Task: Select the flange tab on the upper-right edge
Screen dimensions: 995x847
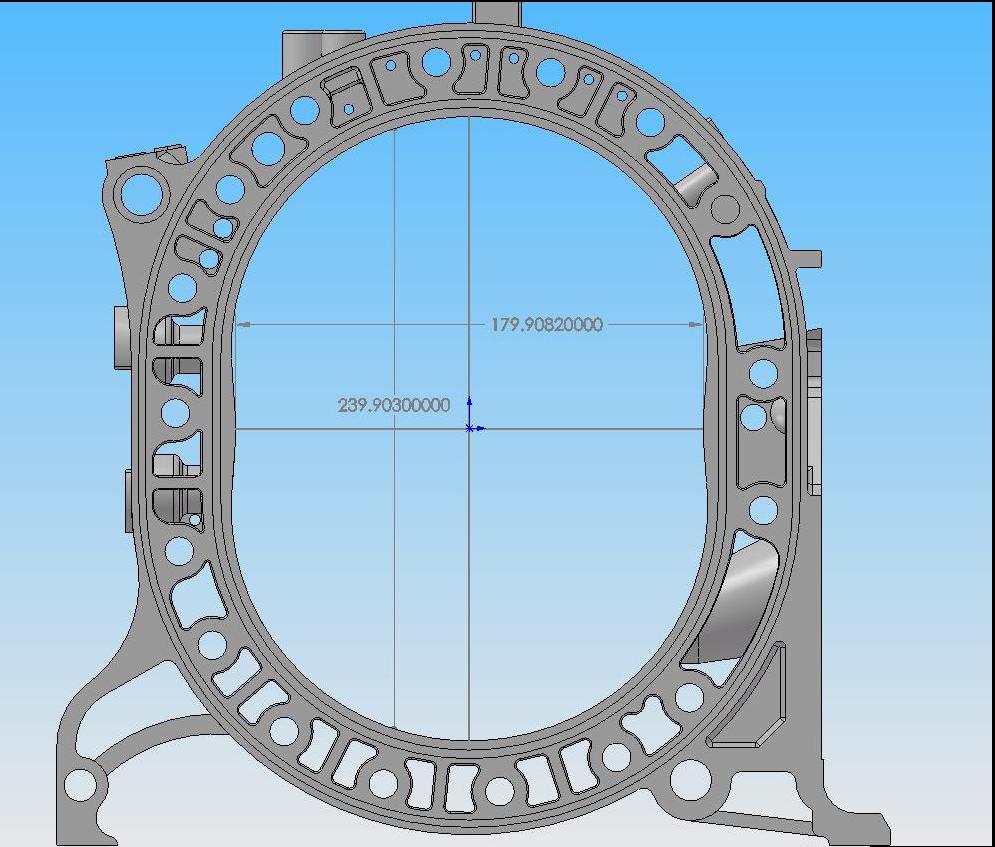Action: pos(808,258)
